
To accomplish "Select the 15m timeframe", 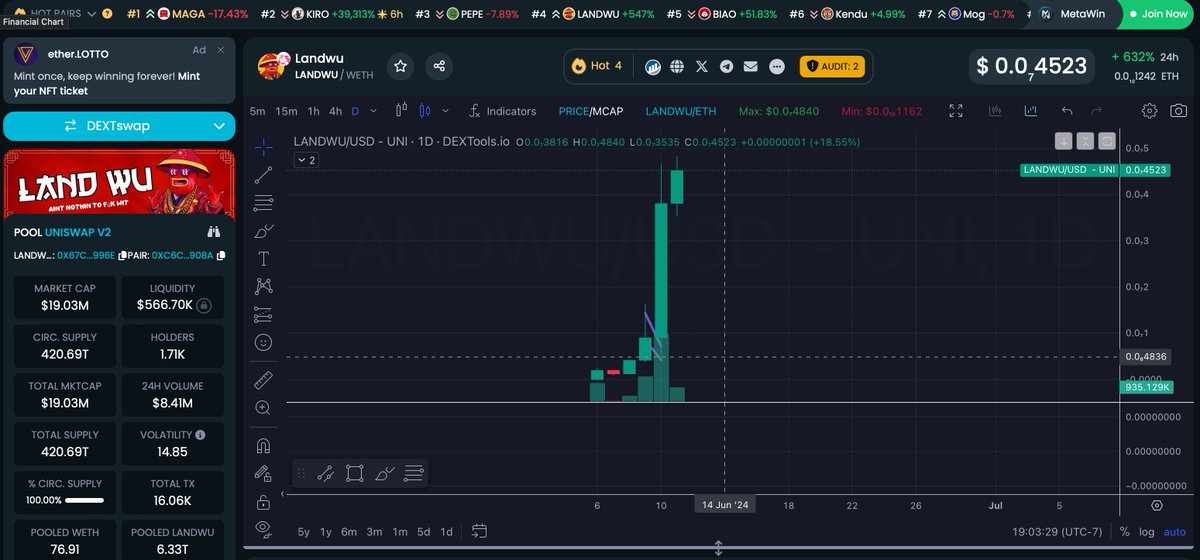I will point(286,111).
